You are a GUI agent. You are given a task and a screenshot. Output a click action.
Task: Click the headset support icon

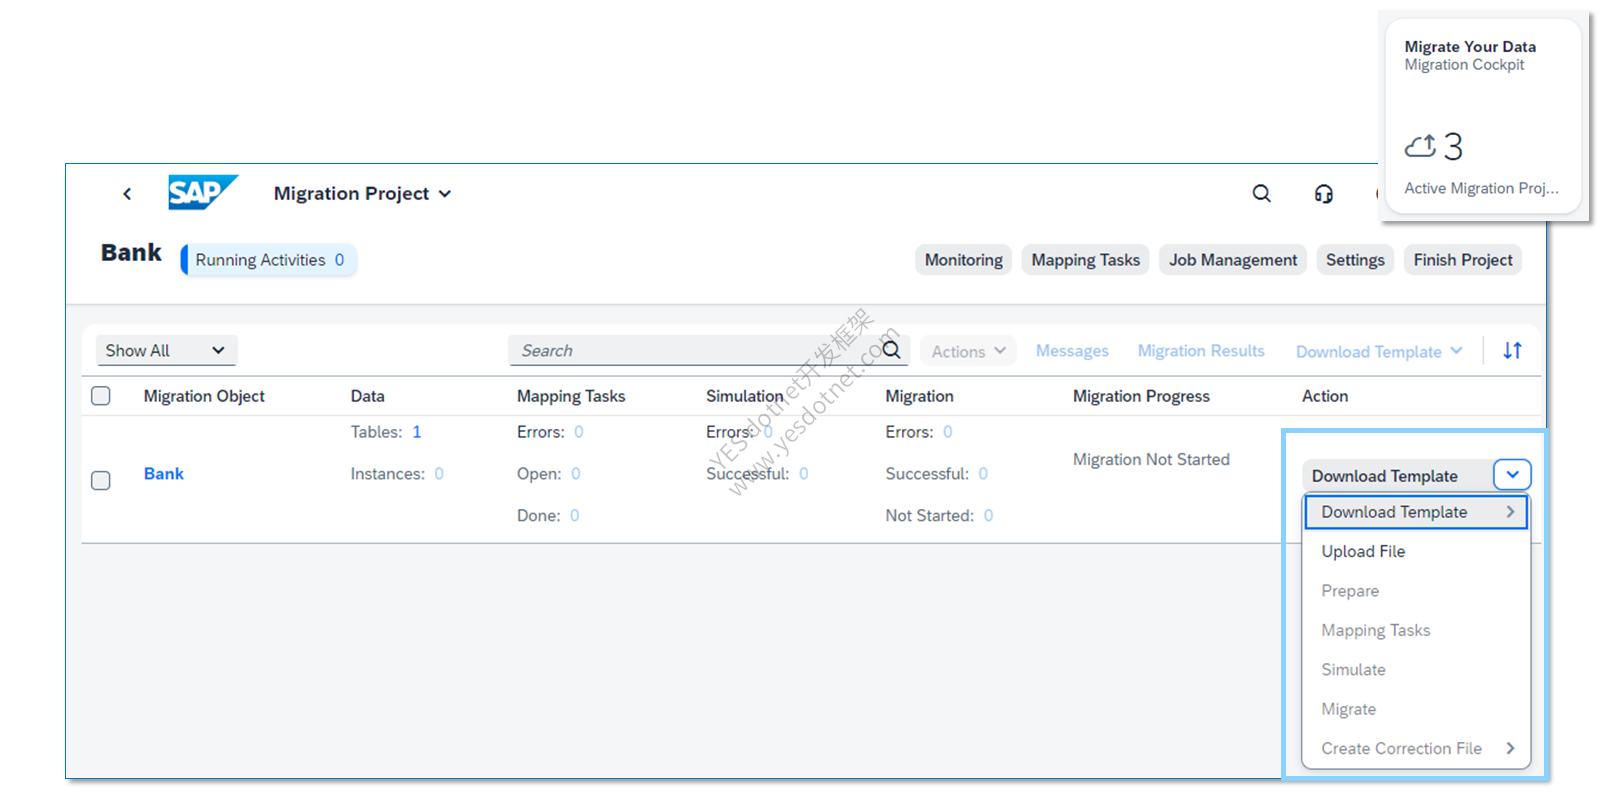[1323, 194]
